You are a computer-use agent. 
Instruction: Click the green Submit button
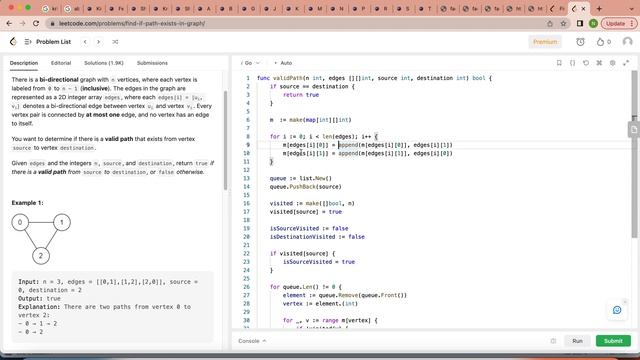(613, 341)
